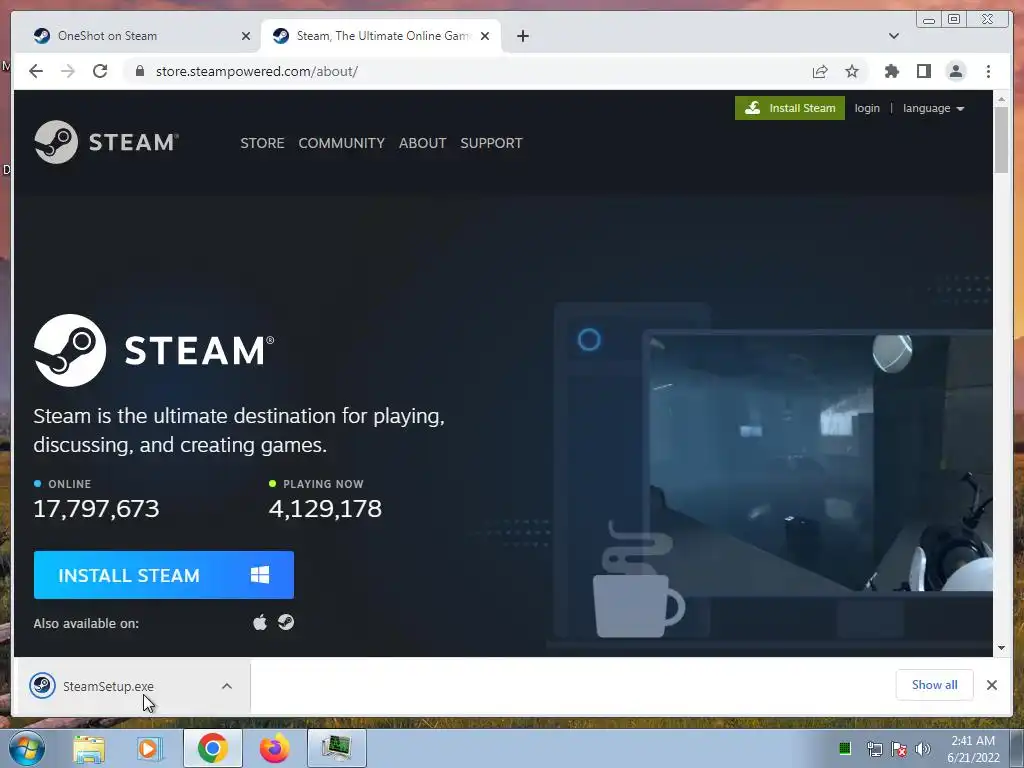Image resolution: width=1024 pixels, height=768 pixels.
Task: Click the Chrome taskbar icon
Action: pyautogui.click(x=212, y=748)
